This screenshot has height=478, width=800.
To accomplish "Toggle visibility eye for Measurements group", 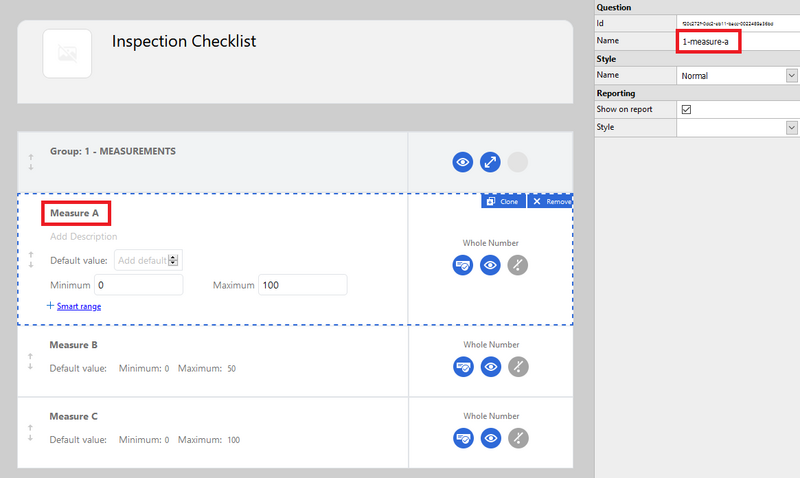I will pyautogui.click(x=462, y=161).
